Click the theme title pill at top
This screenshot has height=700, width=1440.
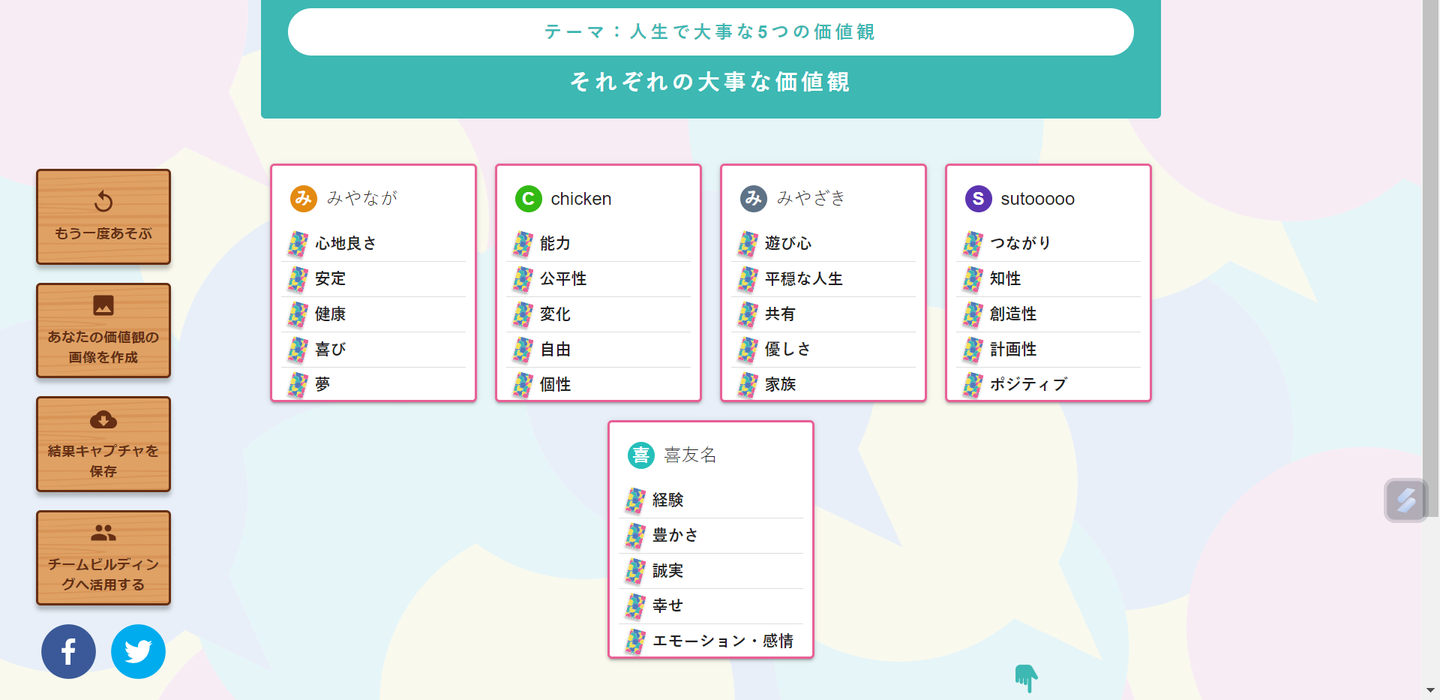pos(710,32)
